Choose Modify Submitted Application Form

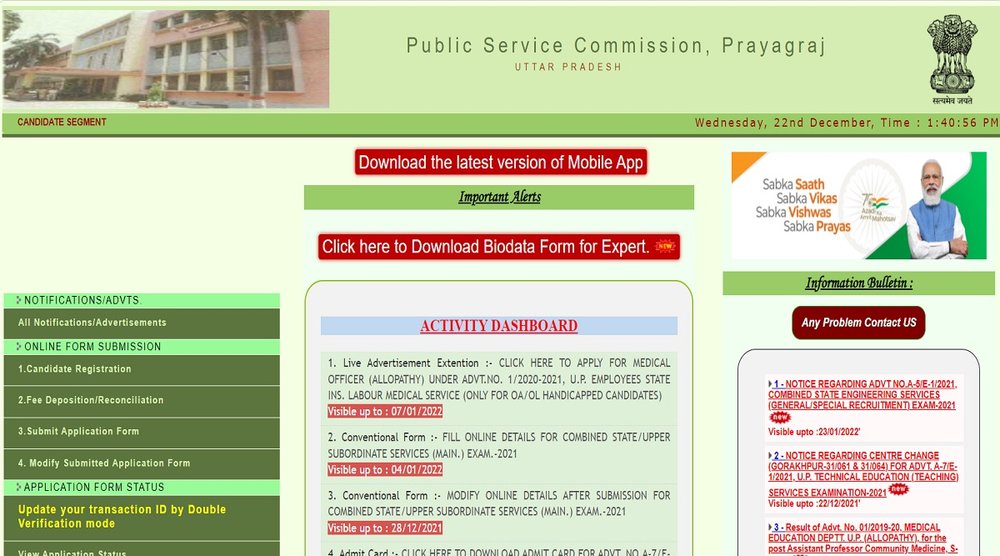(104, 463)
